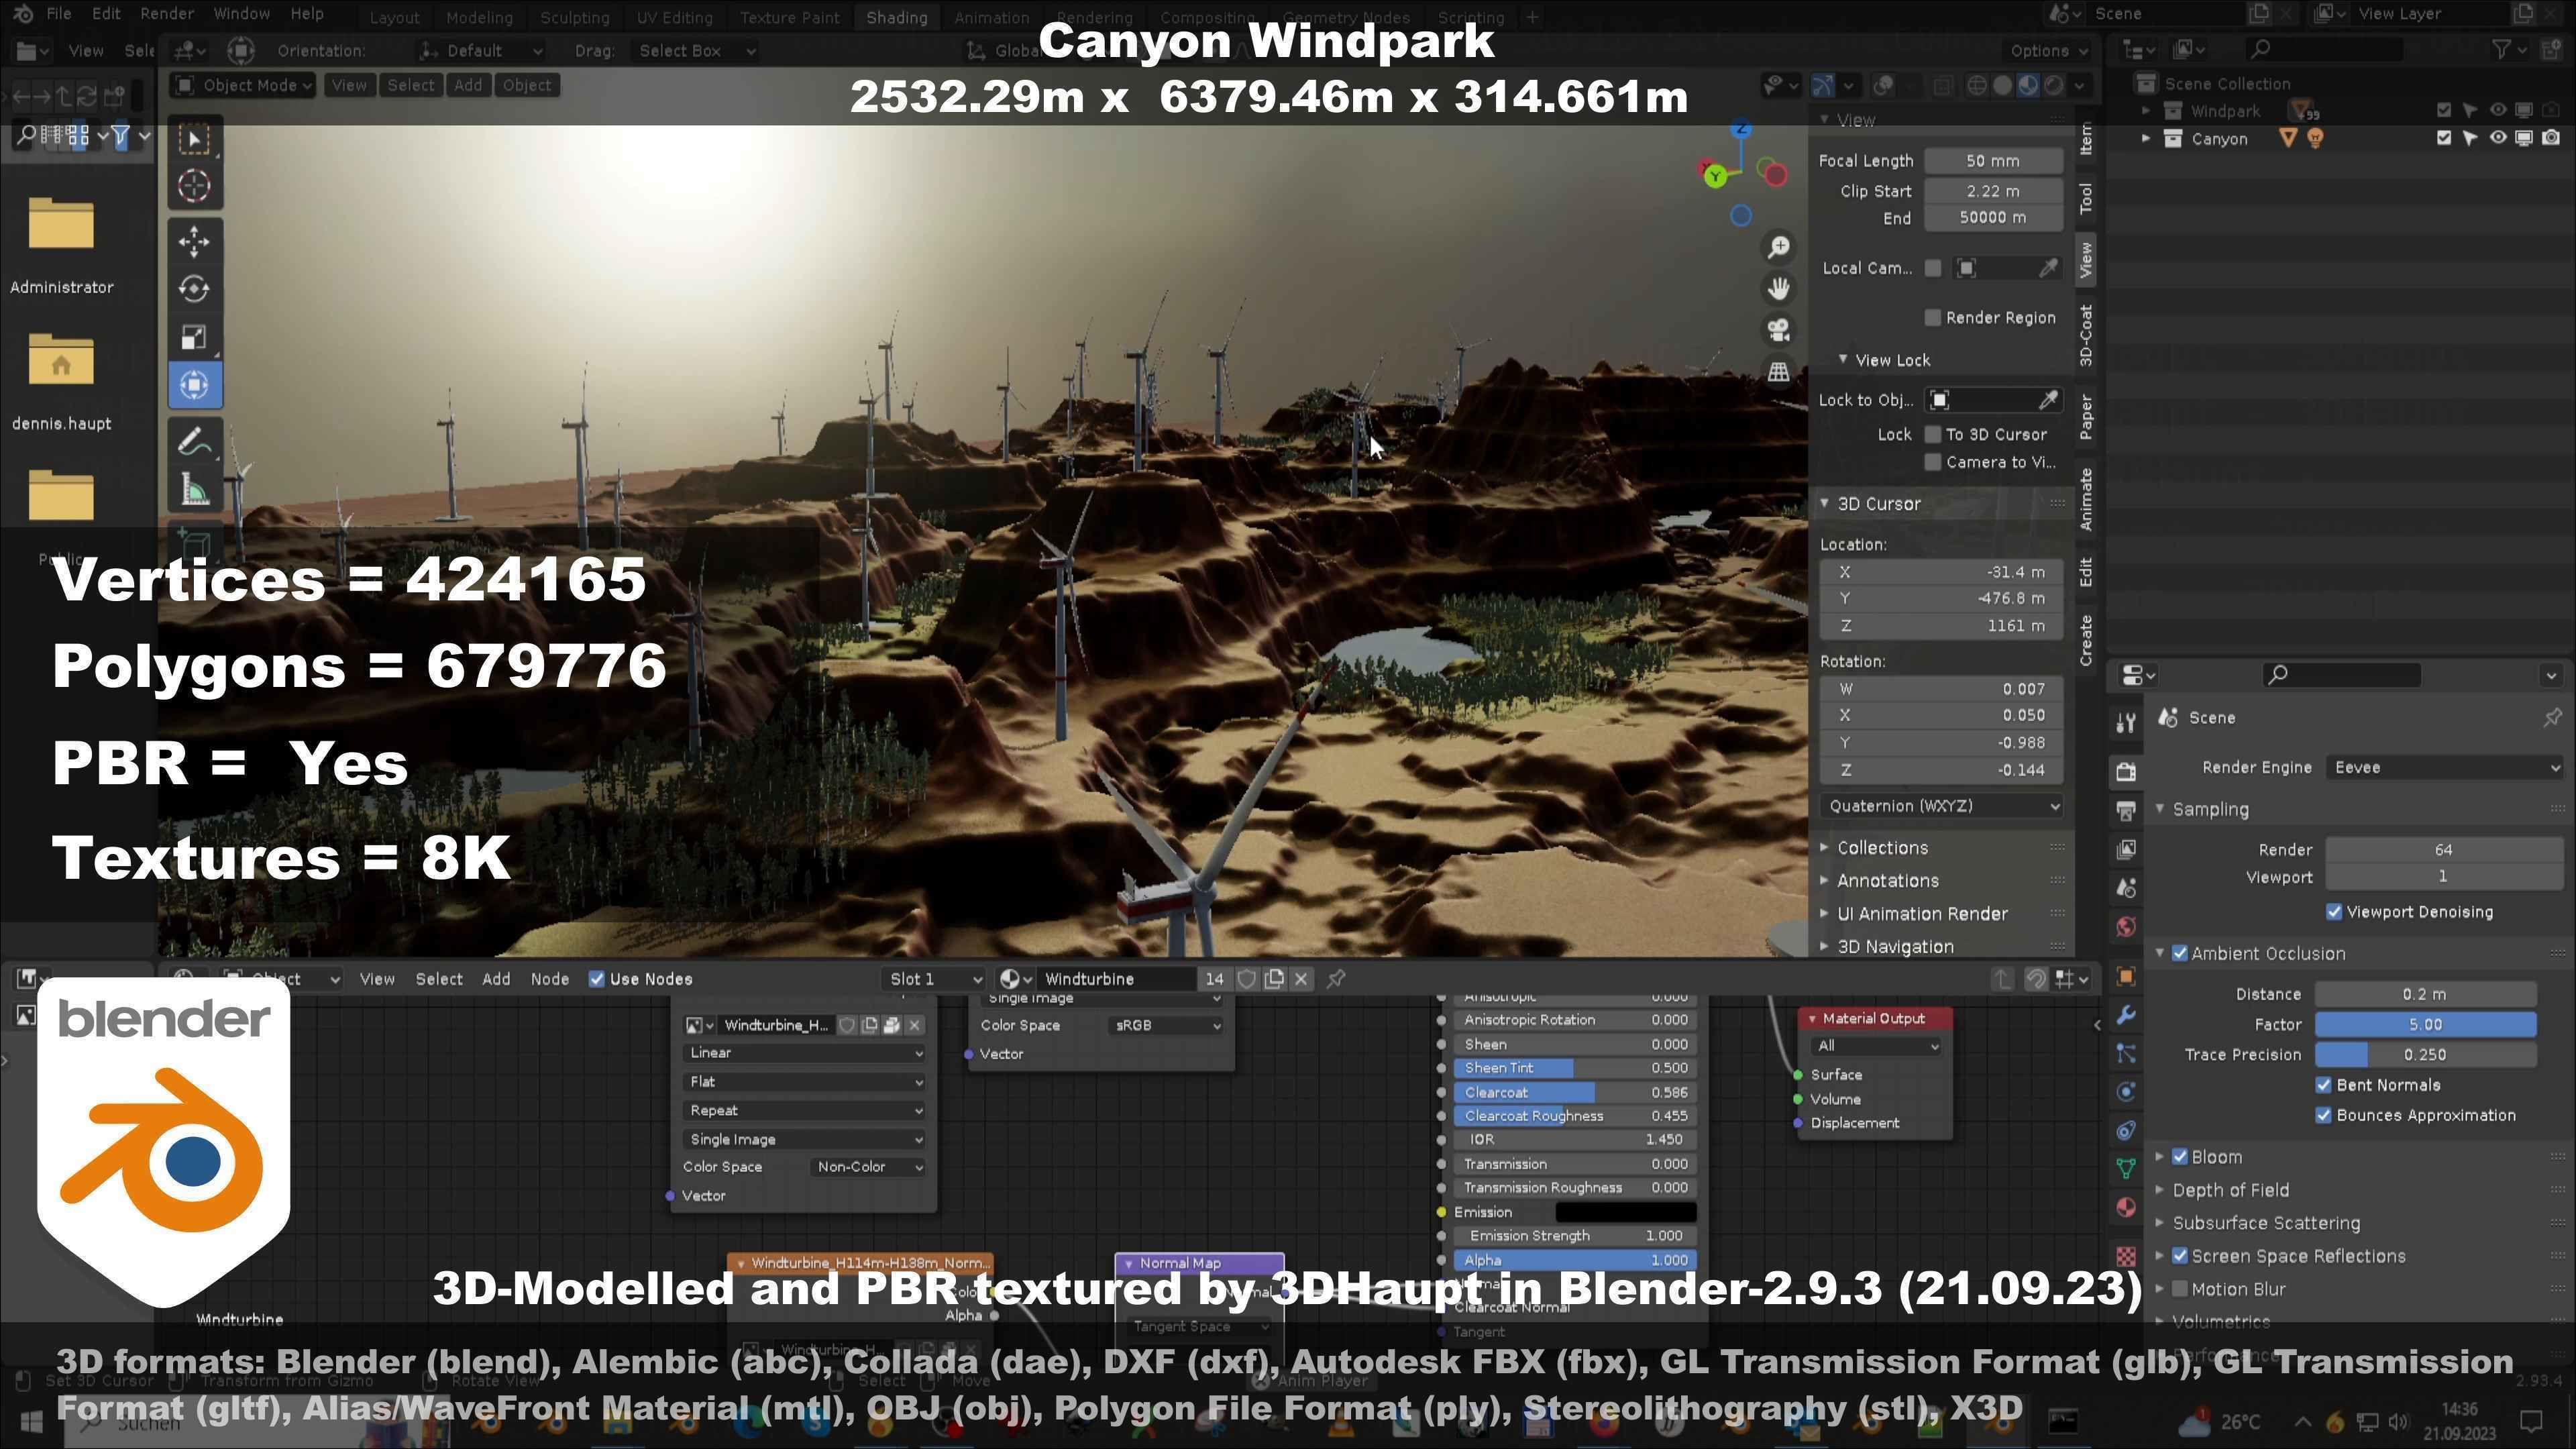Select the Rotate tool icon

pos(194,289)
